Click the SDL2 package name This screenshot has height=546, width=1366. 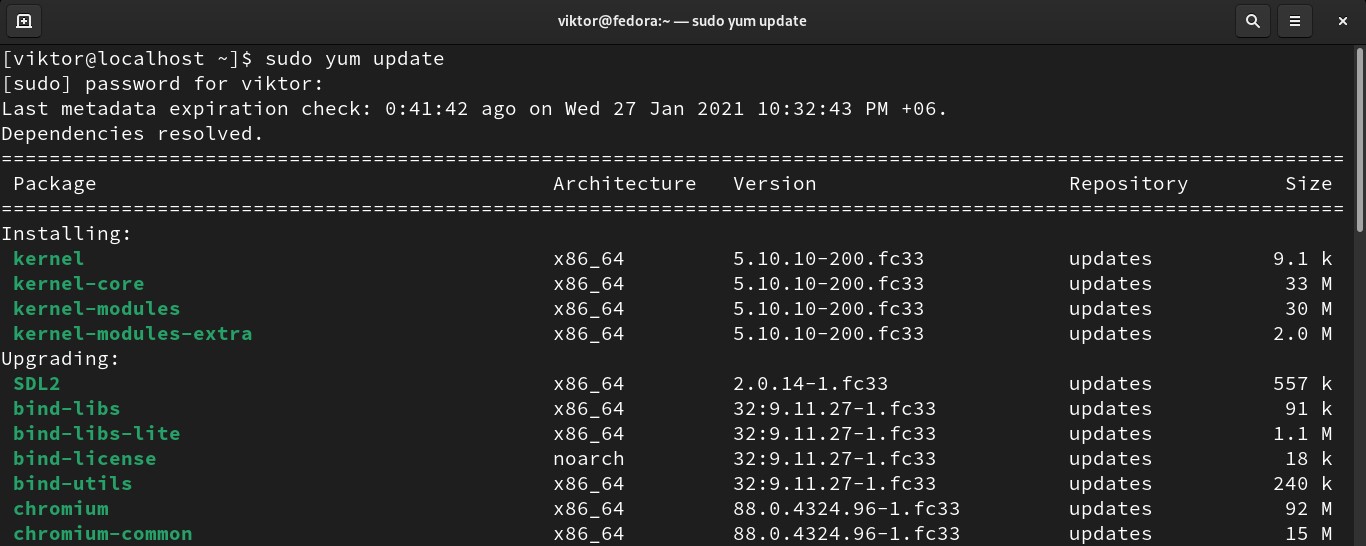37,384
